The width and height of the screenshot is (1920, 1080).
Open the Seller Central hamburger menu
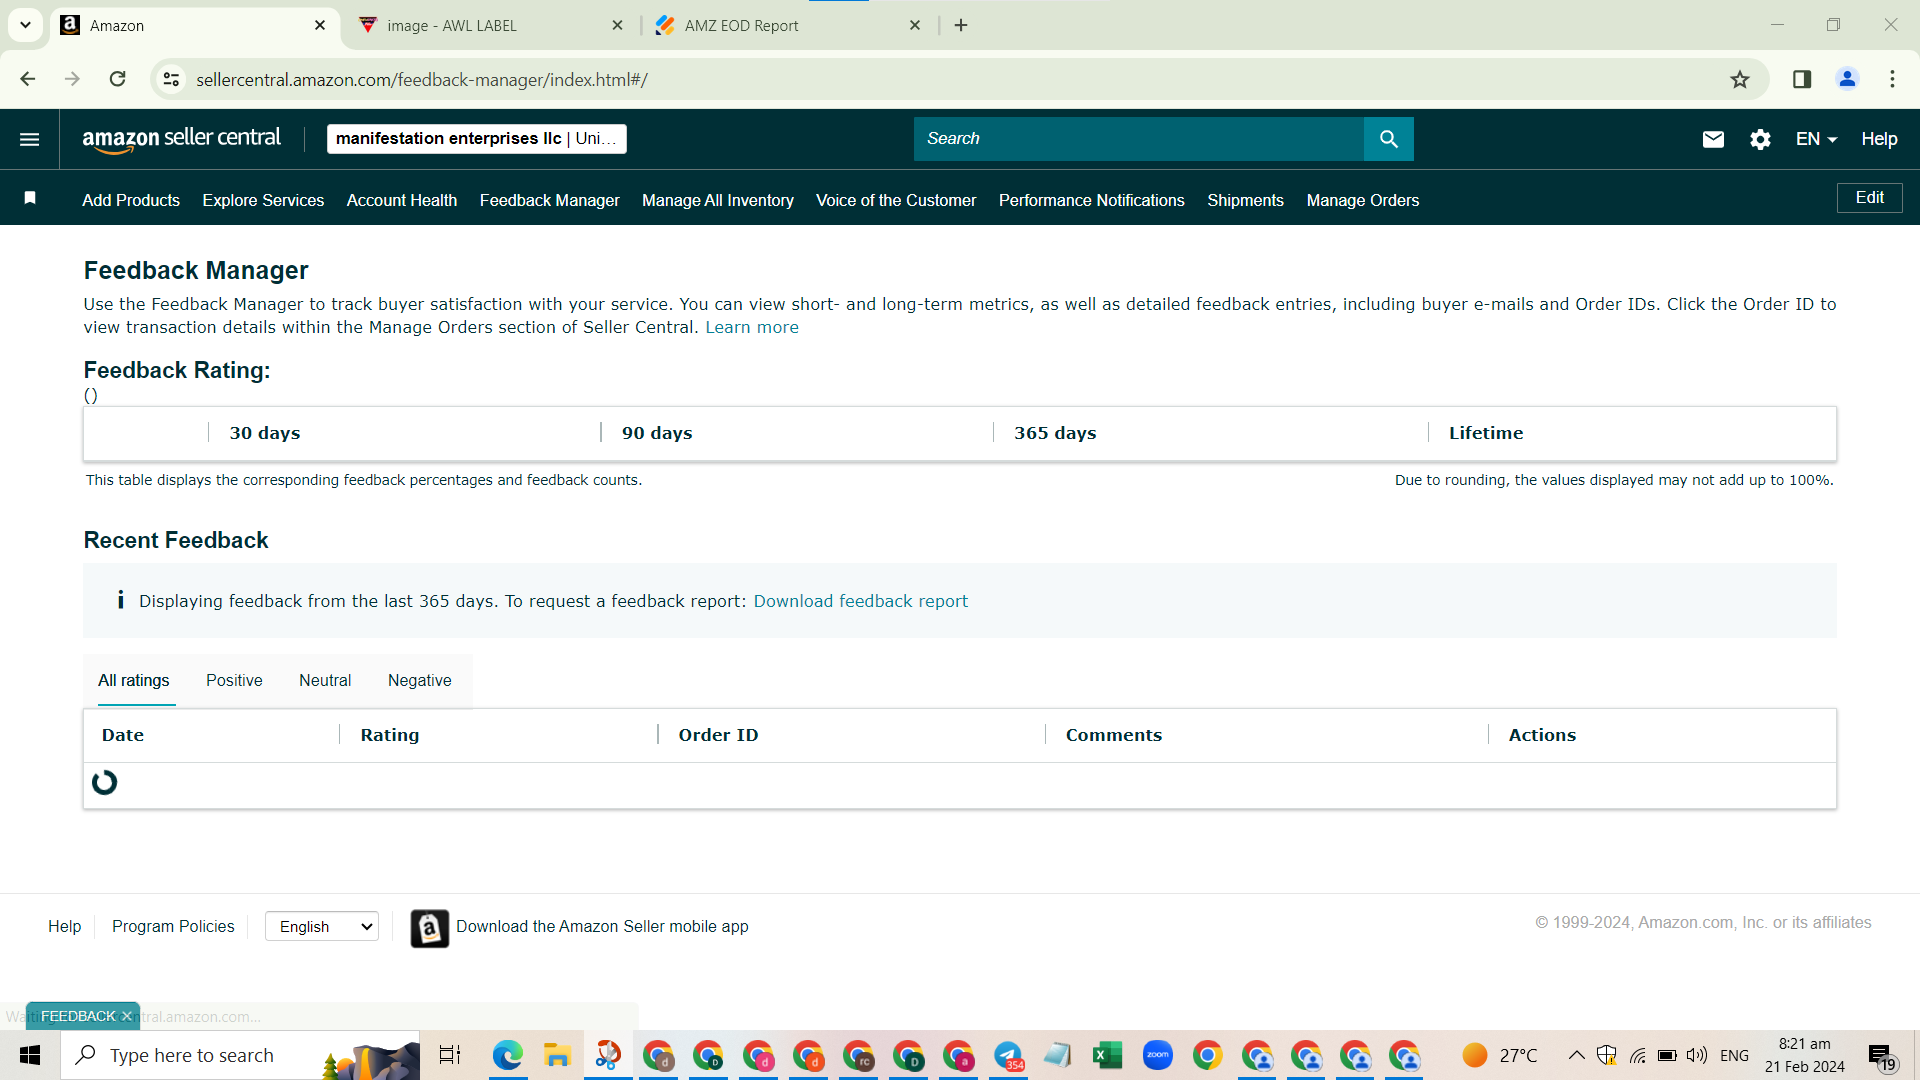pos(30,139)
